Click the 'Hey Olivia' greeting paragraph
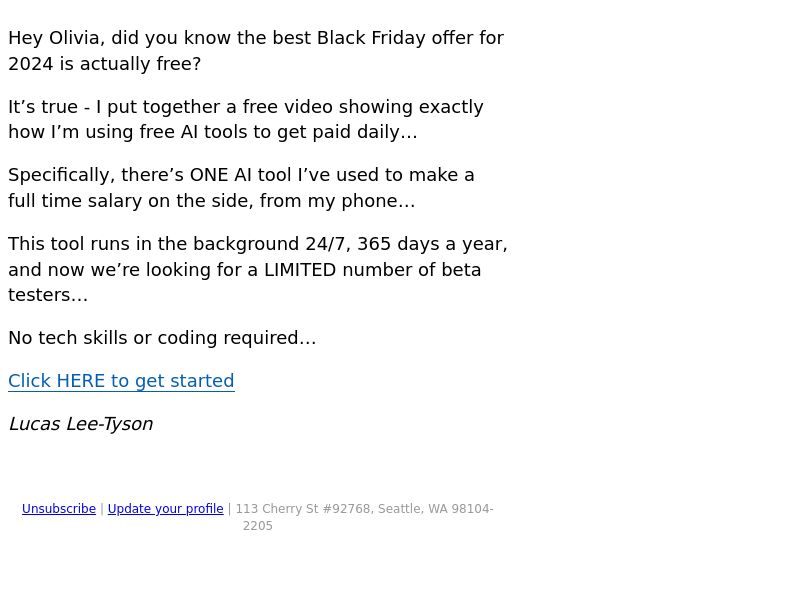This screenshot has height=613, width=800. point(256,51)
